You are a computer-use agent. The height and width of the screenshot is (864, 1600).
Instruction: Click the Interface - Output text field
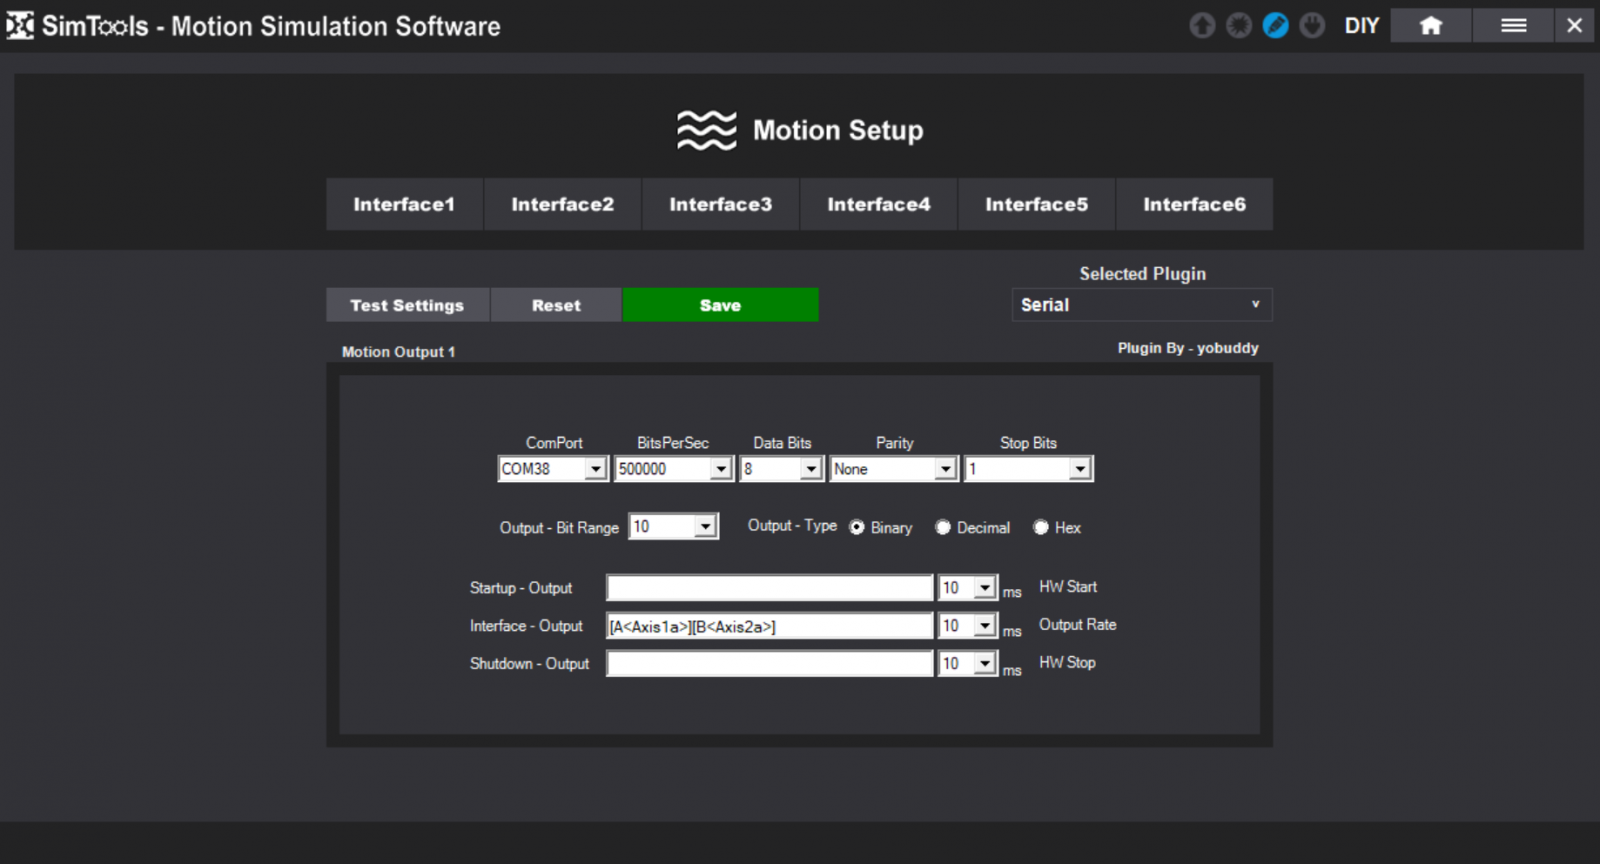coord(770,626)
